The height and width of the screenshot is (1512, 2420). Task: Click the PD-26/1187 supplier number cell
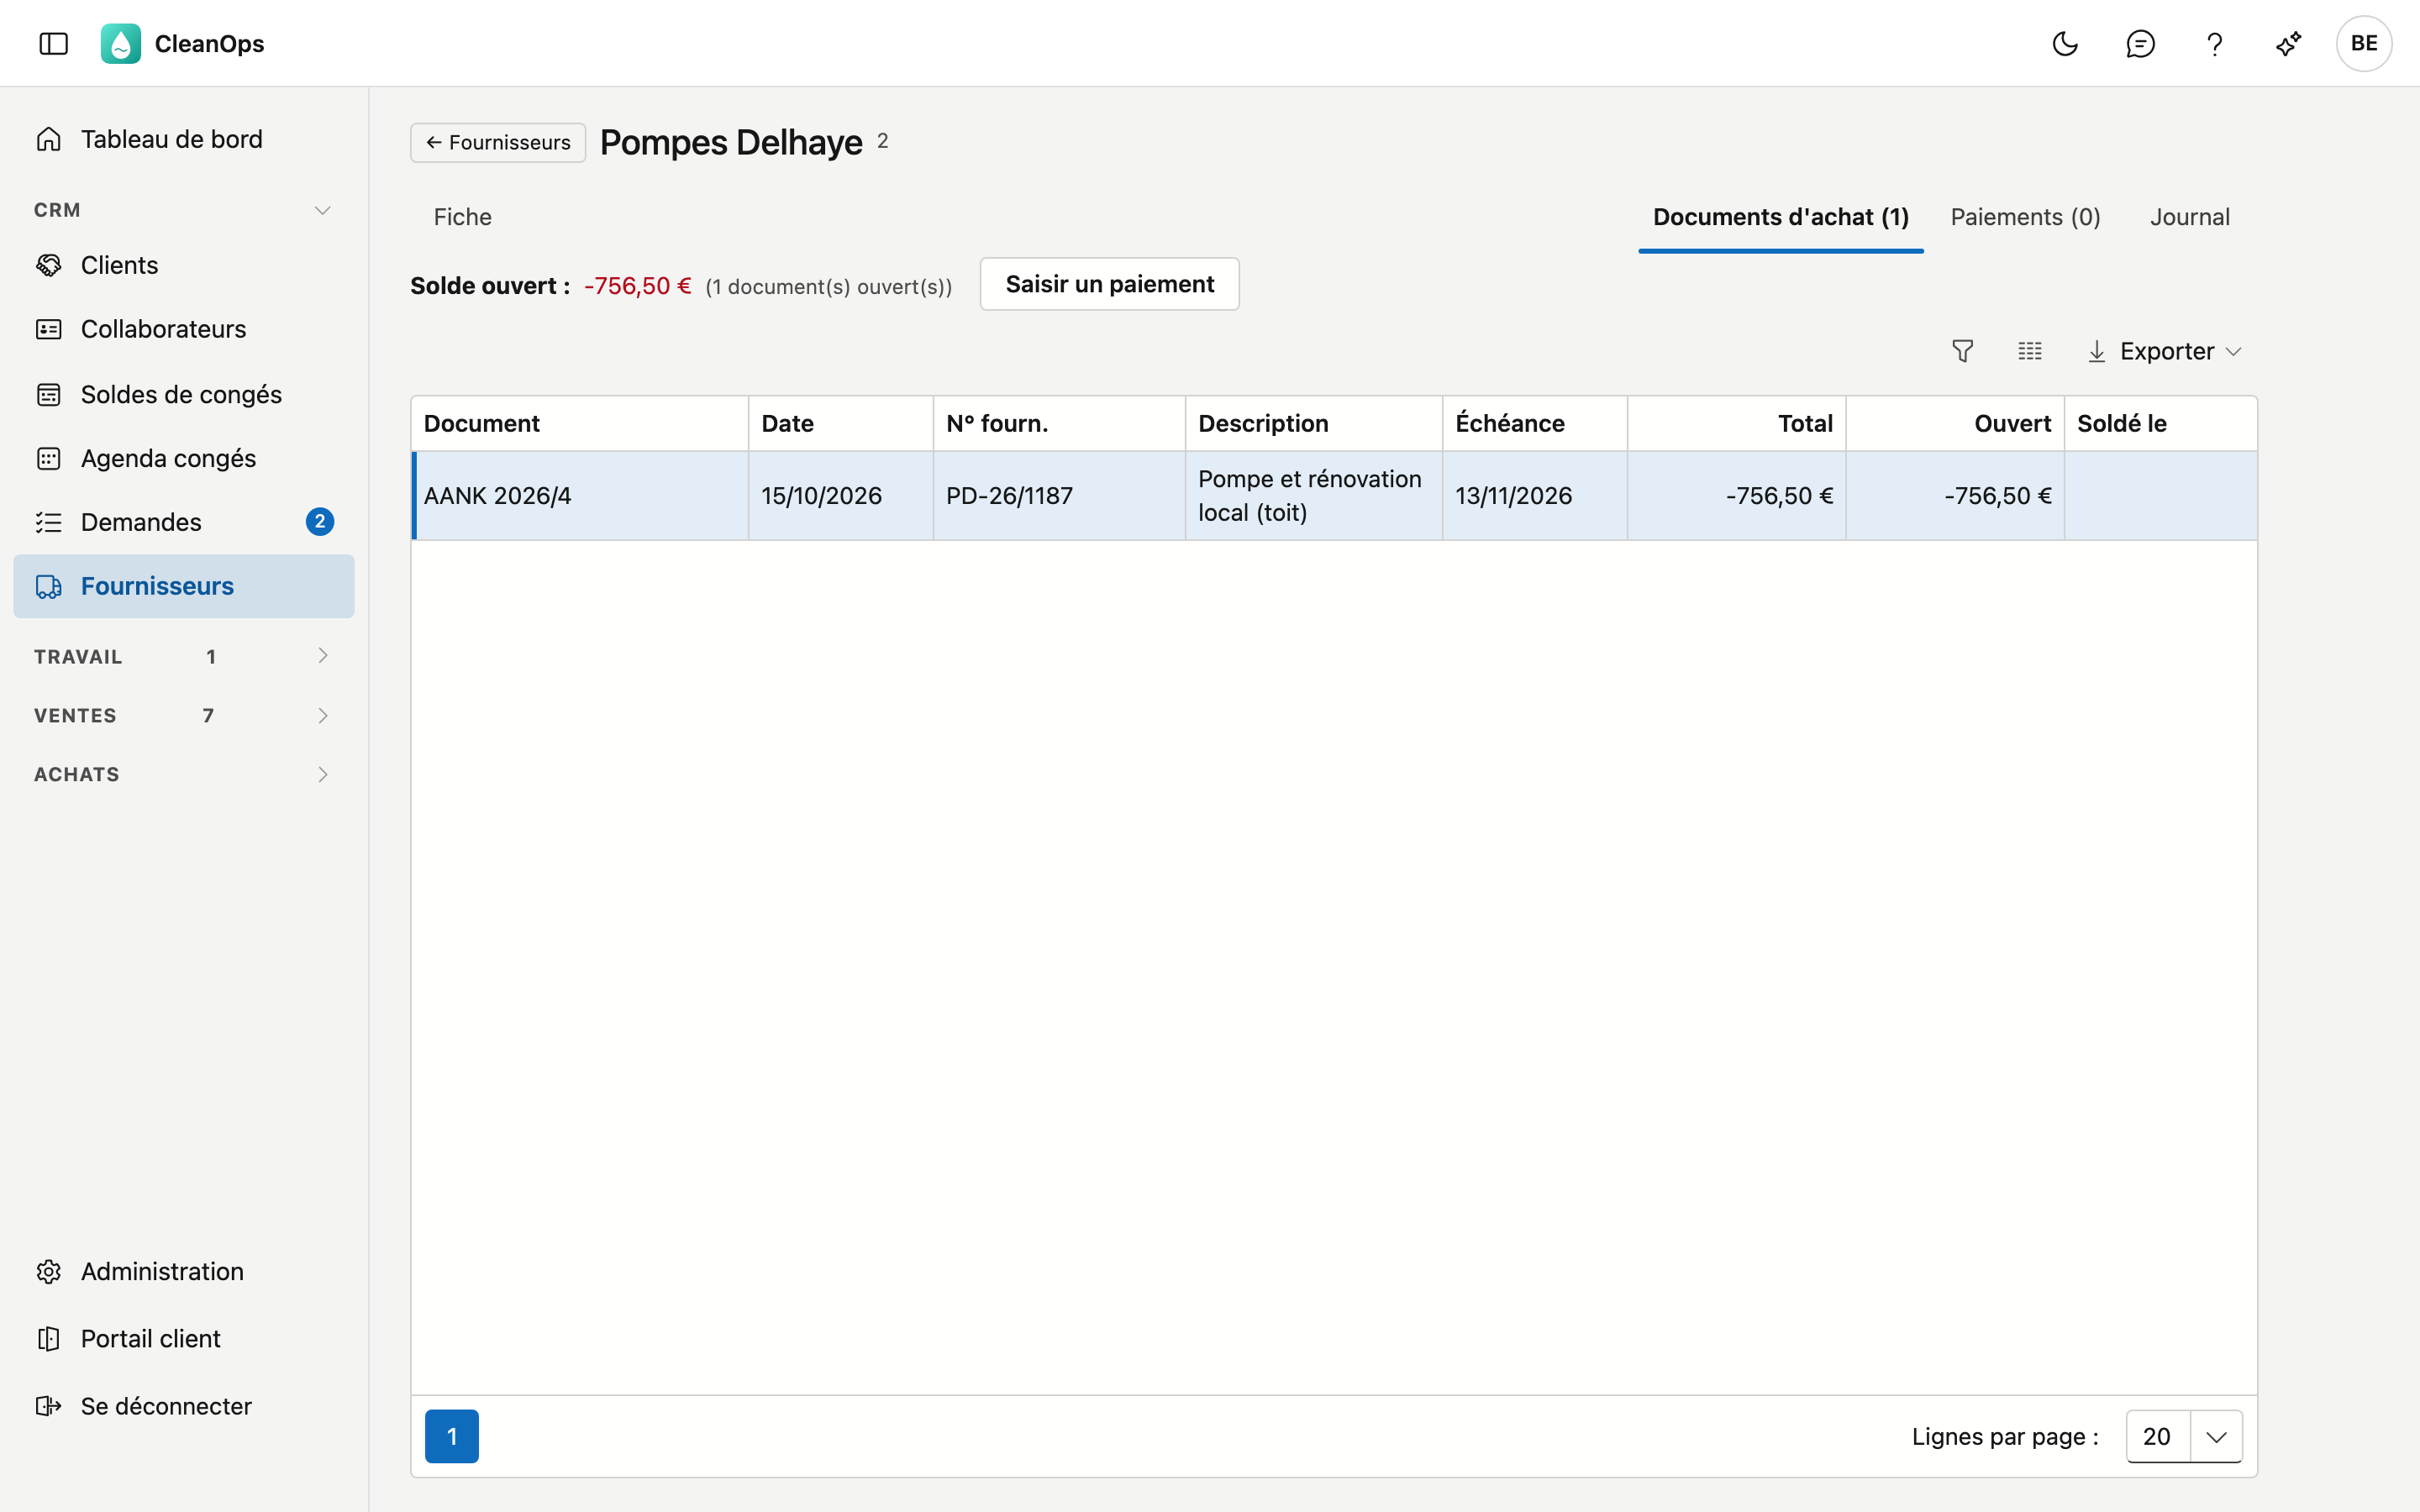click(x=1059, y=496)
